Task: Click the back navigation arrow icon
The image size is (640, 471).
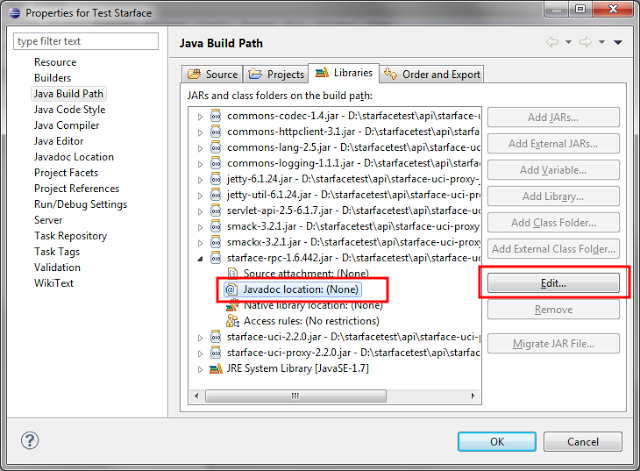Action: (x=553, y=42)
